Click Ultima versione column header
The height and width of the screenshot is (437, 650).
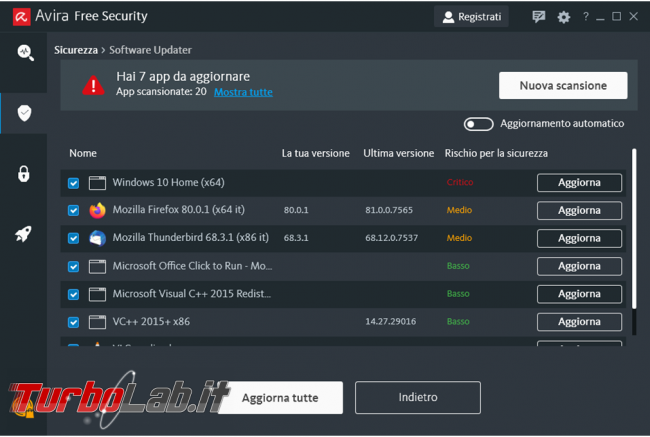point(398,153)
